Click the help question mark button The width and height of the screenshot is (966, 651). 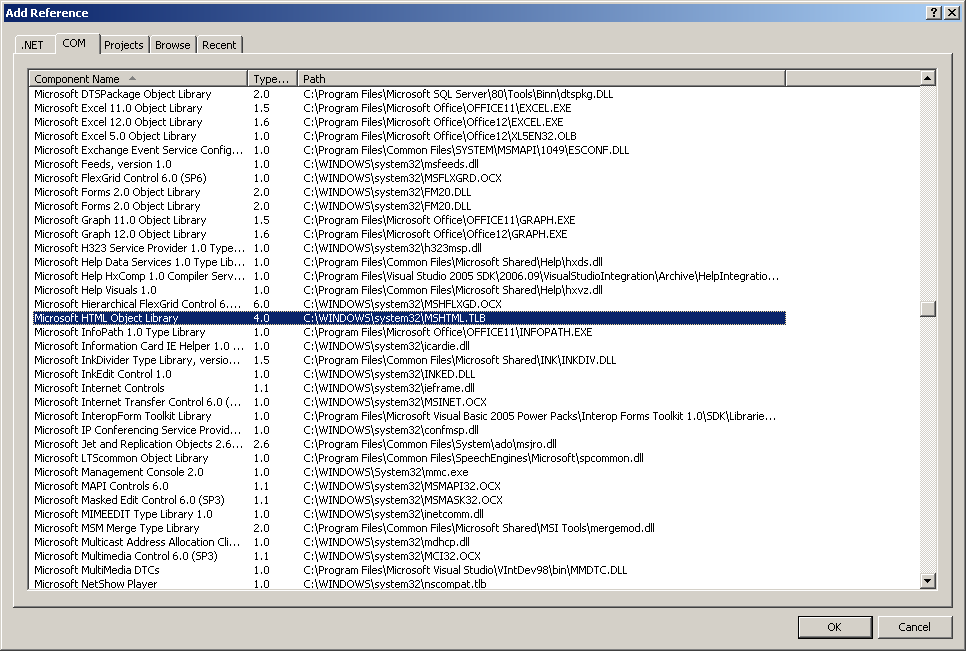[934, 13]
